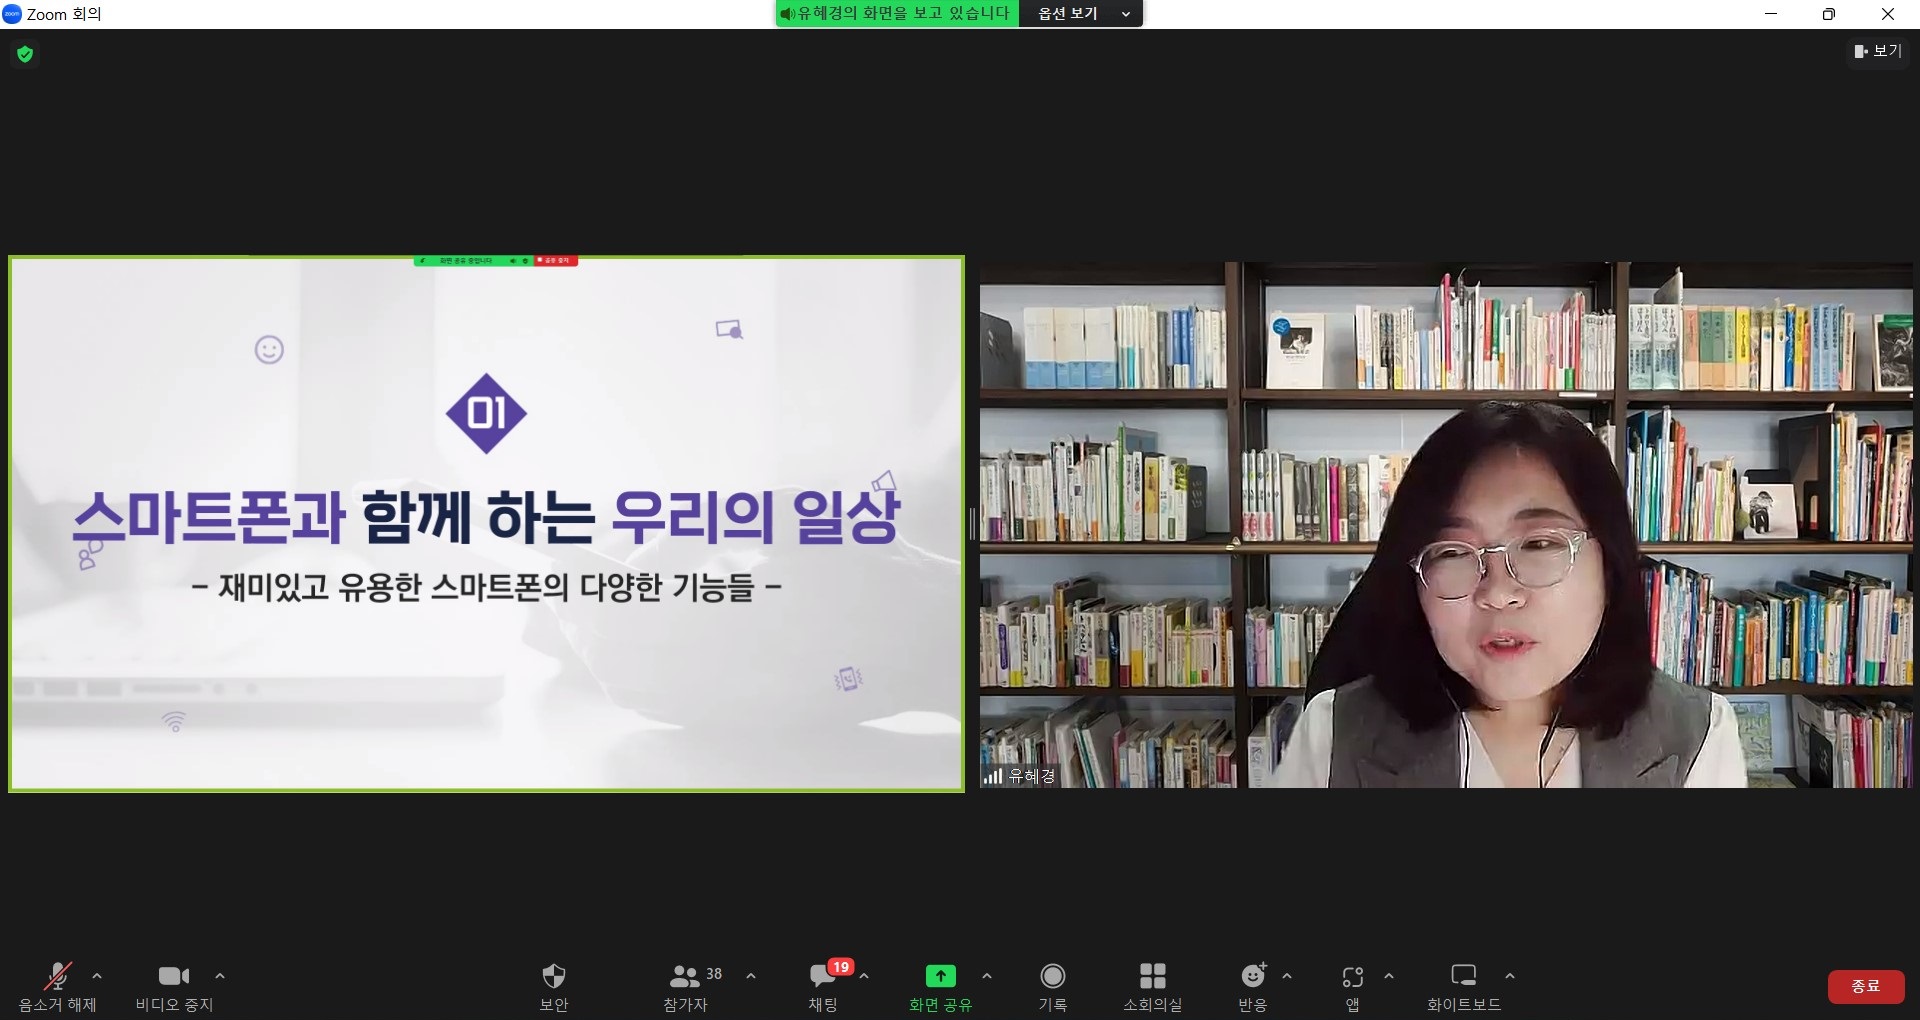
Task: Open the 참가자 participants panel
Action: (x=686, y=986)
